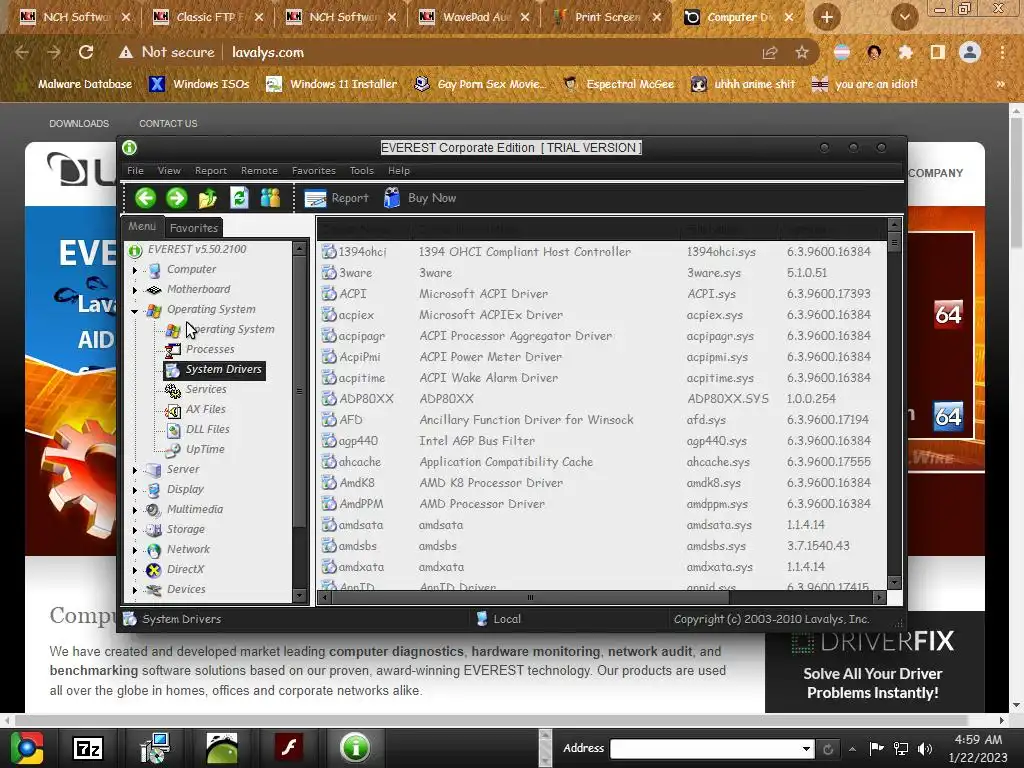Image resolution: width=1024 pixels, height=768 pixels.
Task: Open the View menu in EVEREST
Action: coord(168,170)
